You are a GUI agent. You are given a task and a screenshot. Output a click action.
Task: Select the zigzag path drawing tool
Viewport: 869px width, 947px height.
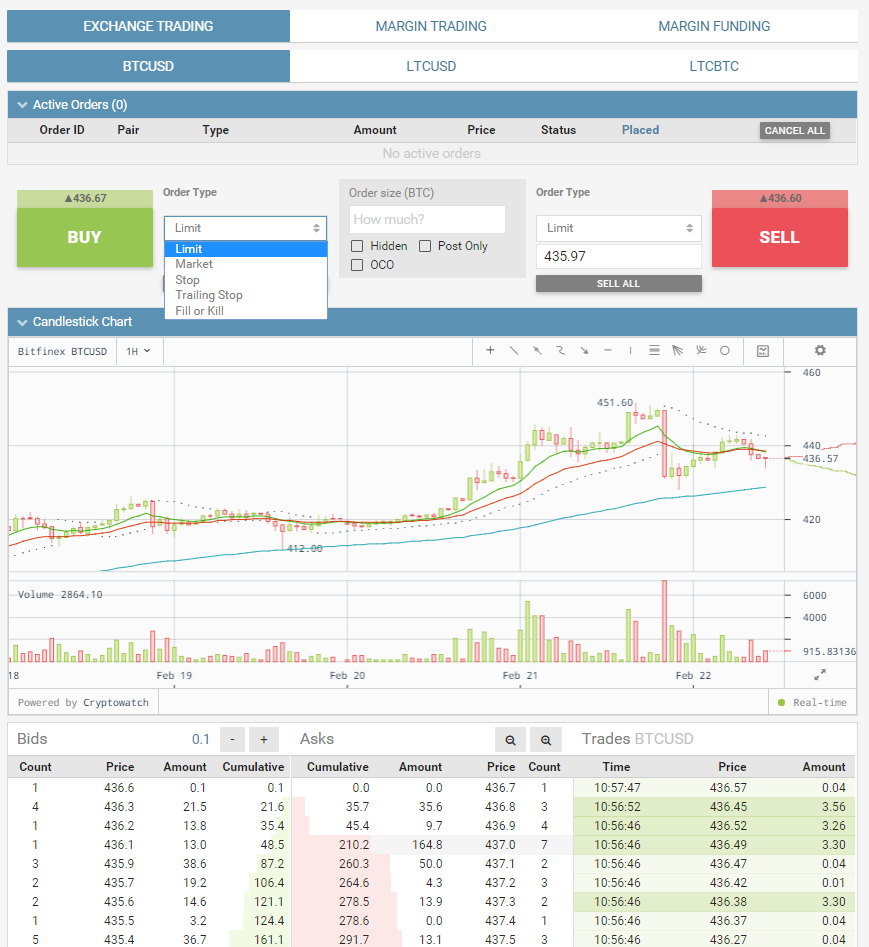click(x=560, y=350)
